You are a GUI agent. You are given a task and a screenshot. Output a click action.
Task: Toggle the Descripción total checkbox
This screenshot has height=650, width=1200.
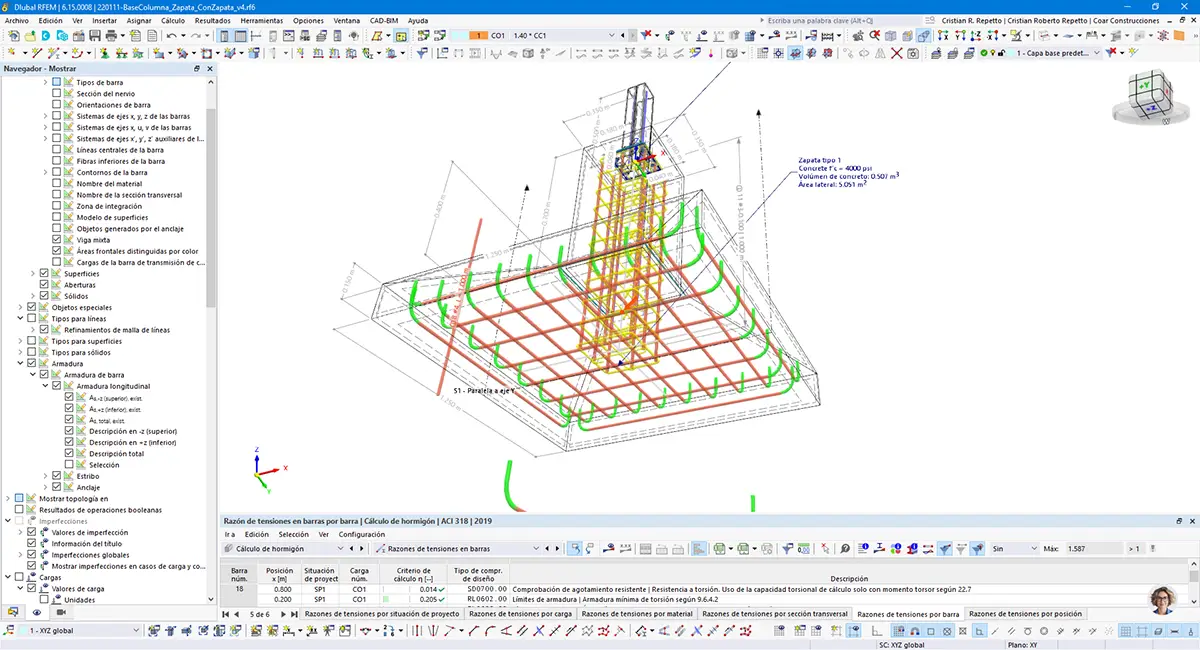69,454
